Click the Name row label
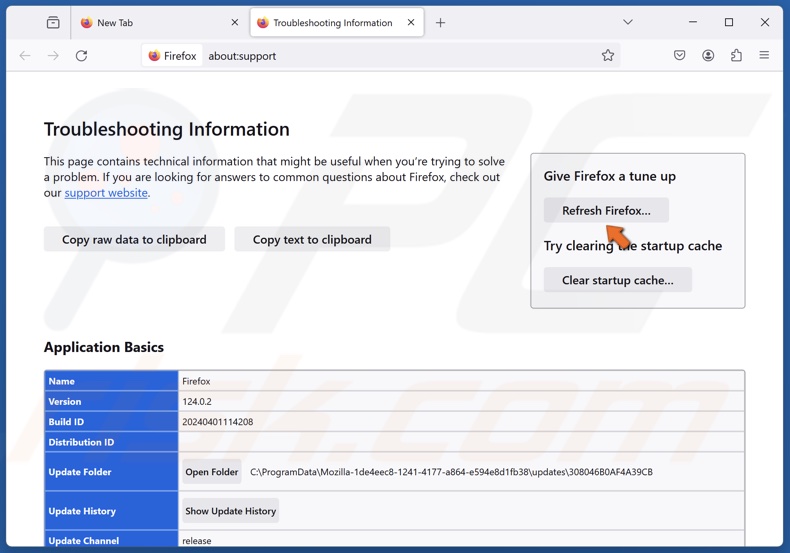 pyautogui.click(x=61, y=381)
